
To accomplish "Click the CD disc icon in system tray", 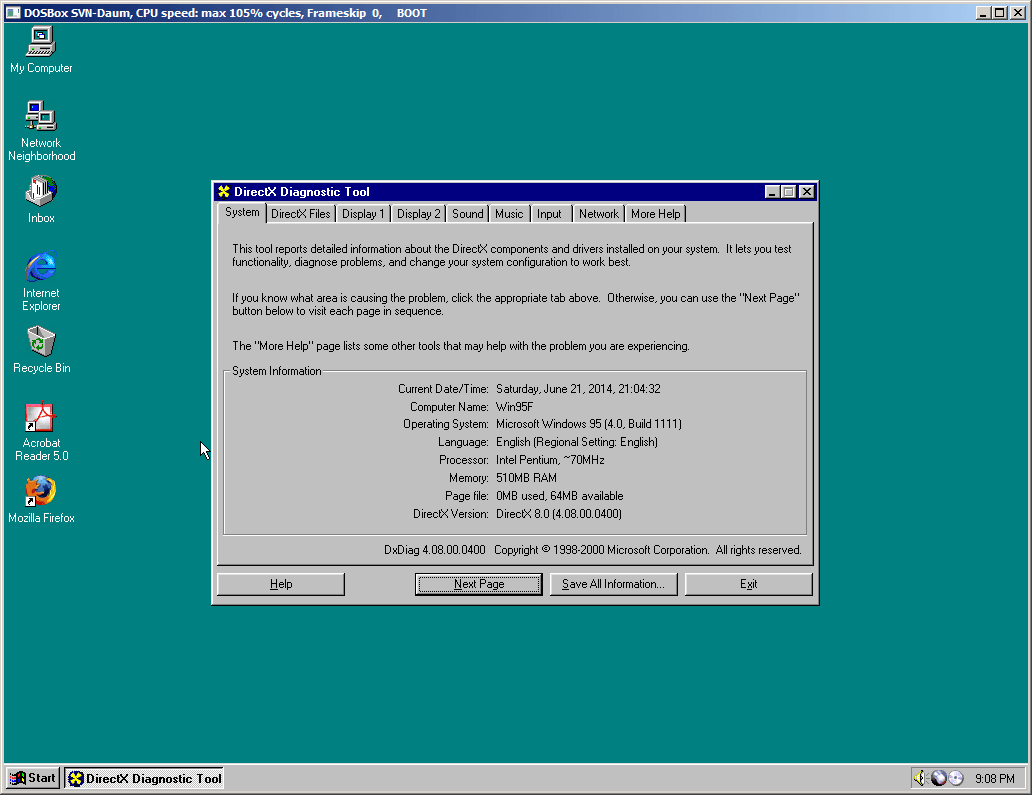I will click(956, 779).
